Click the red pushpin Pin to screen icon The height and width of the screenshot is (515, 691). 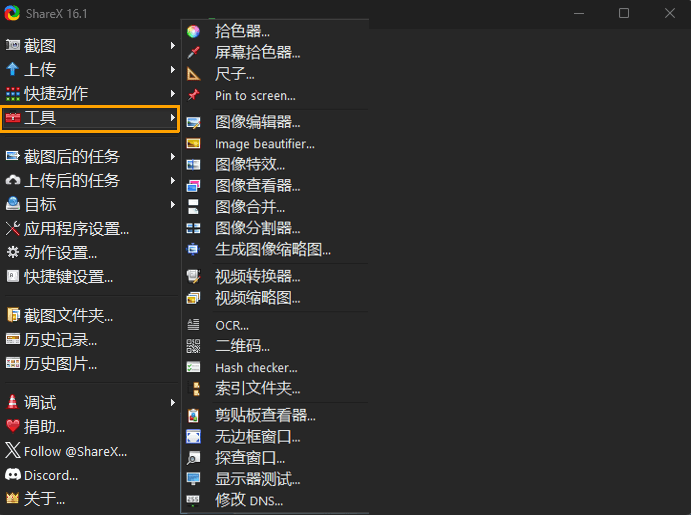[x=193, y=95]
